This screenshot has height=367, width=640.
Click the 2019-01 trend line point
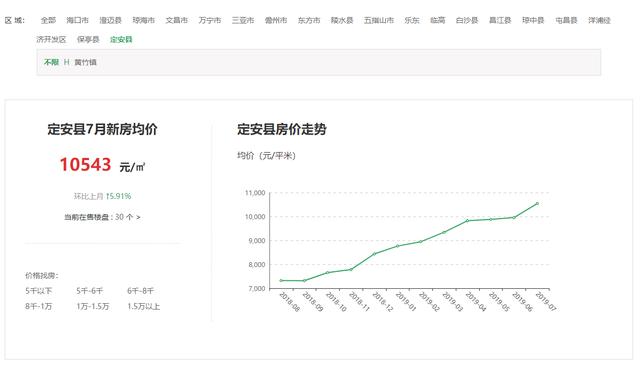click(x=398, y=246)
